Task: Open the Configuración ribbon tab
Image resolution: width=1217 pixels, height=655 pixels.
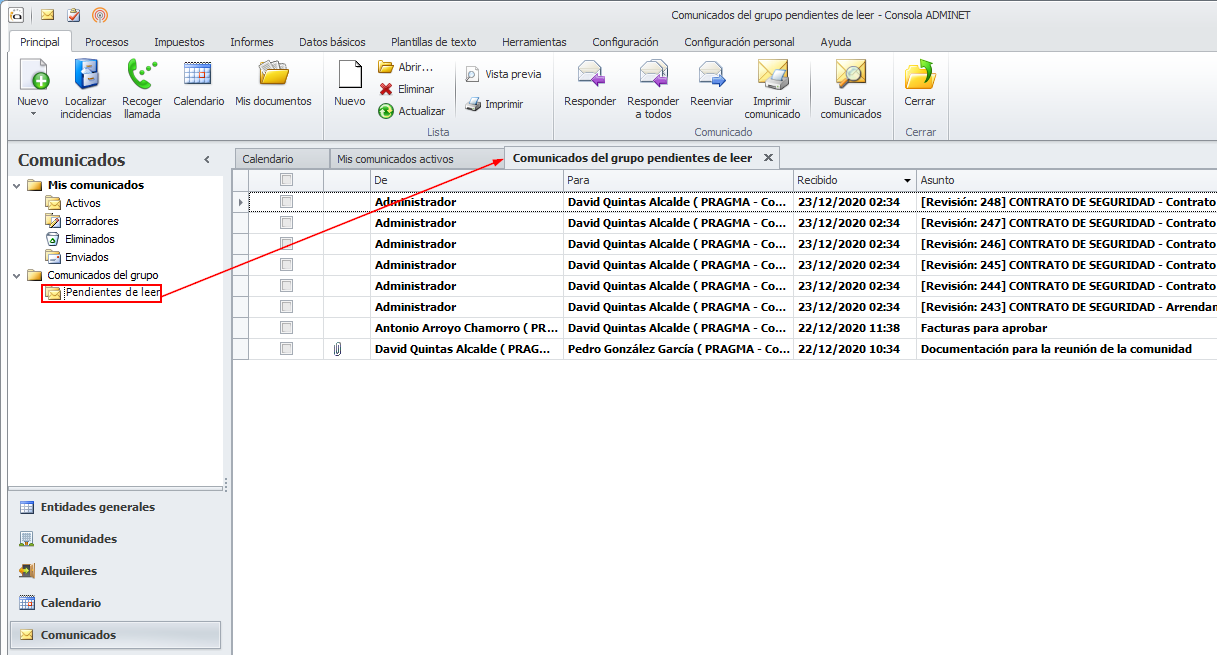Action: pos(625,42)
